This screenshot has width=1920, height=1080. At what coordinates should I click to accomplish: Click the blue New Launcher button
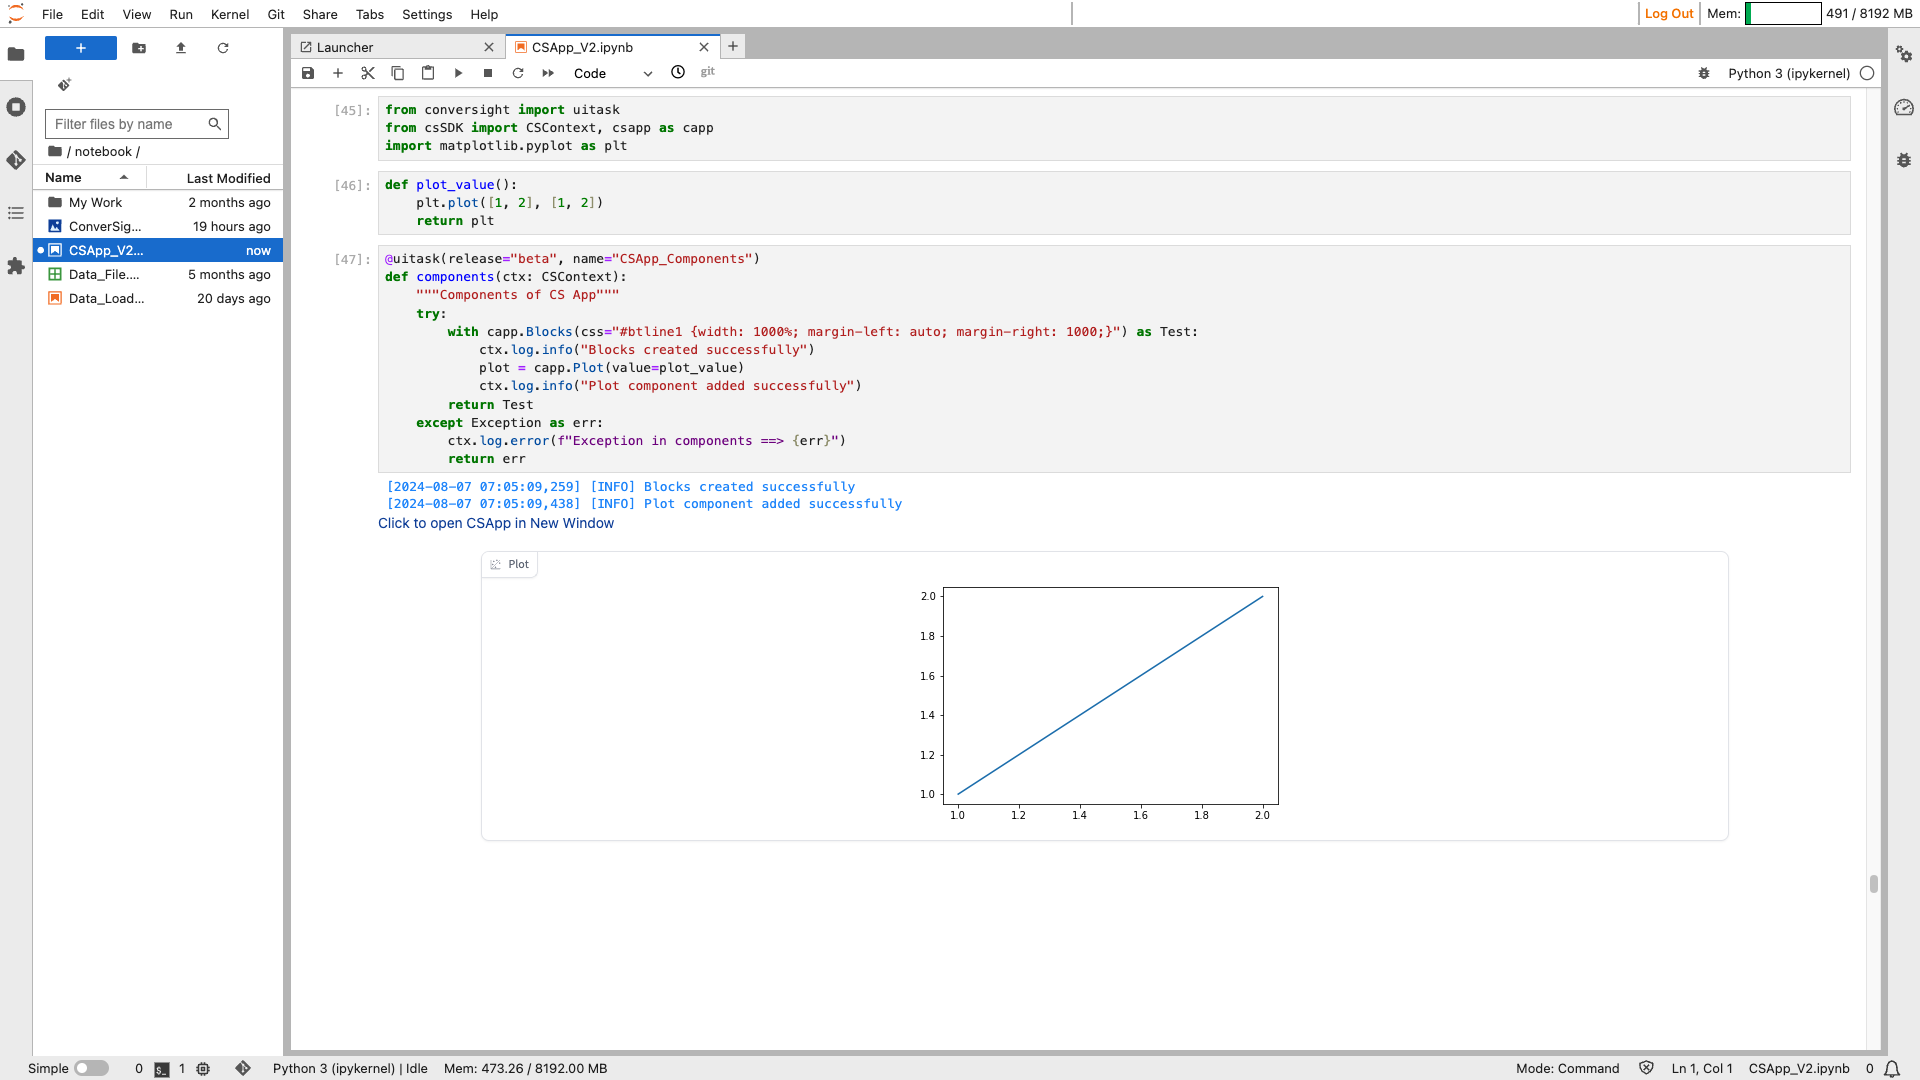tap(81, 48)
